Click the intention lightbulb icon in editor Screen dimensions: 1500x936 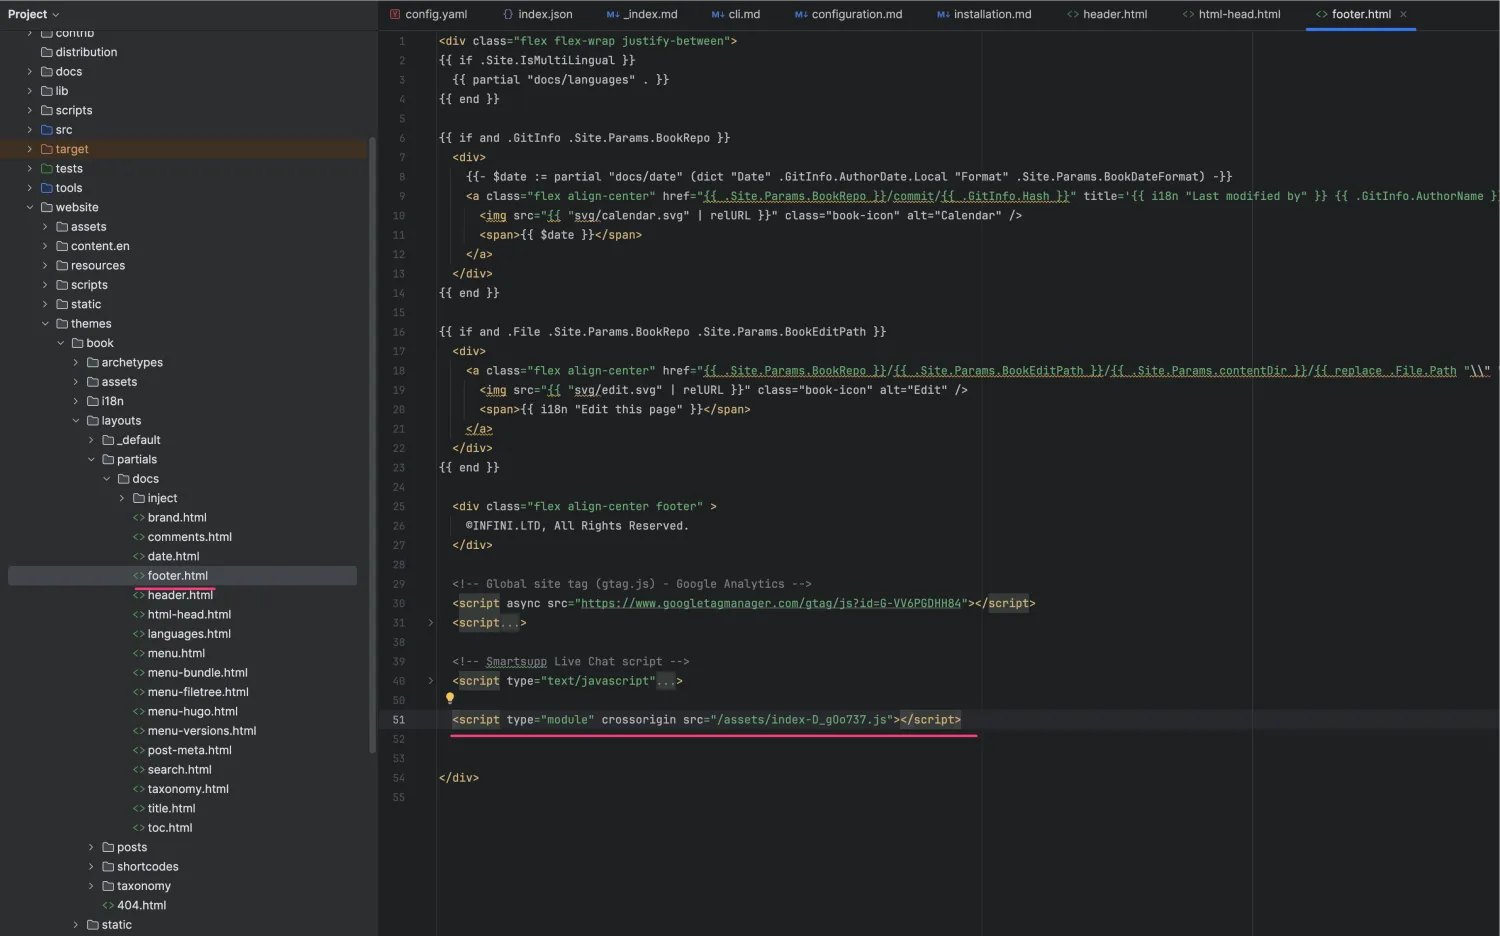pos(450,699)
